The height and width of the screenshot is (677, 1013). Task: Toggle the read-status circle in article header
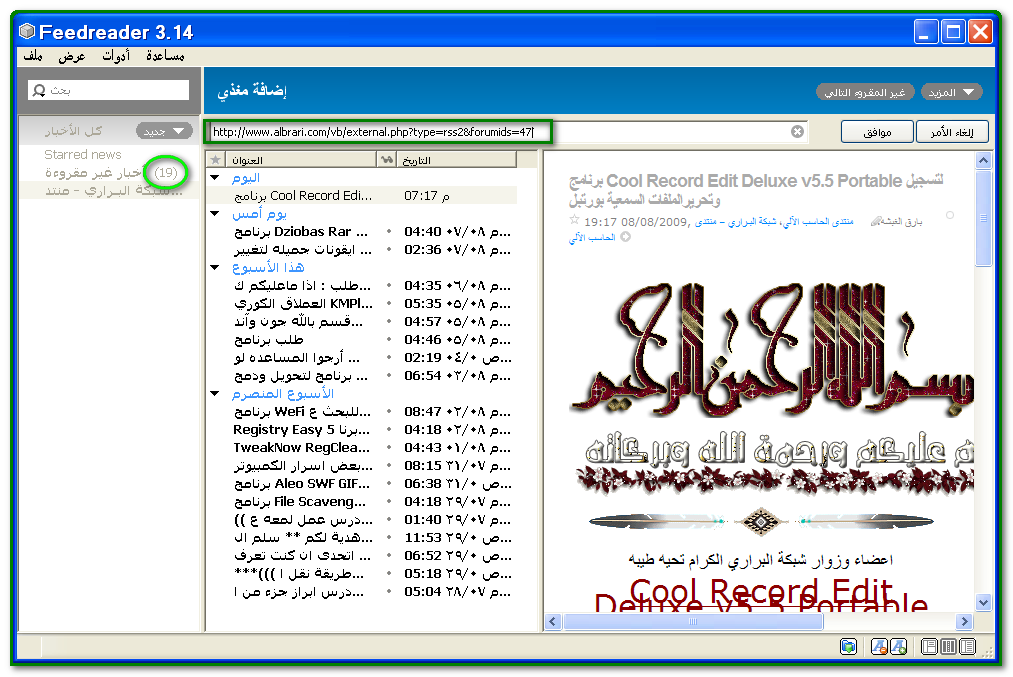point(949,215)
